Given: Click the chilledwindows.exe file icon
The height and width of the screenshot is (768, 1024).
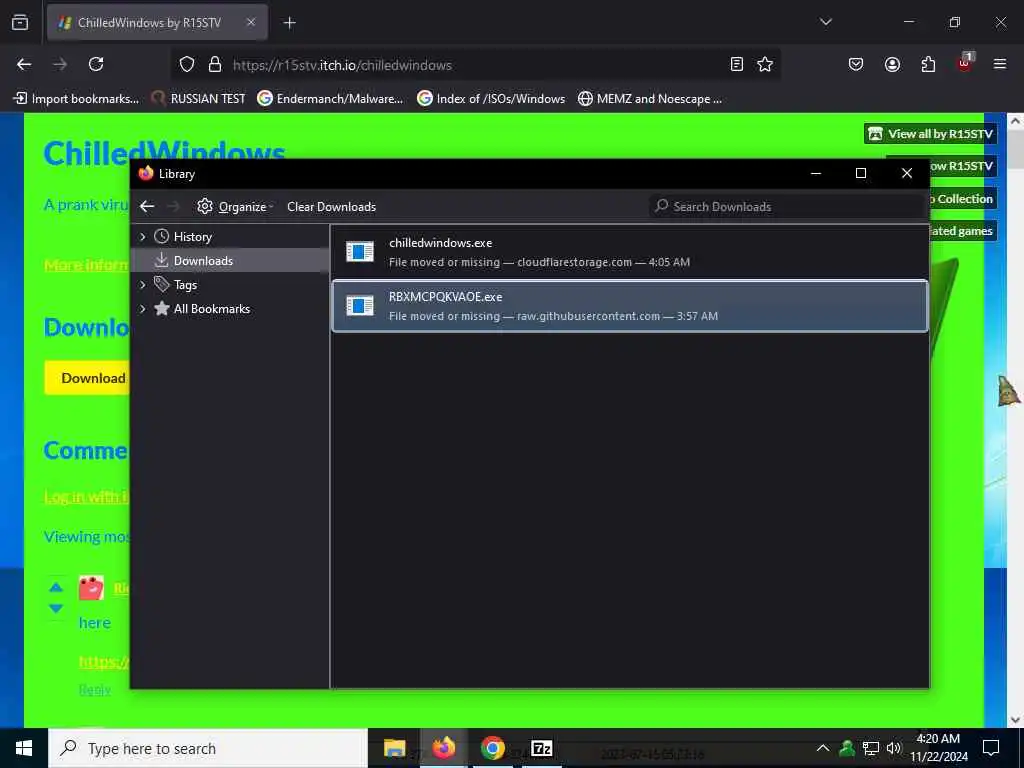Looking at the screenshot, I should pyautogui.click(x=360, y=251).
